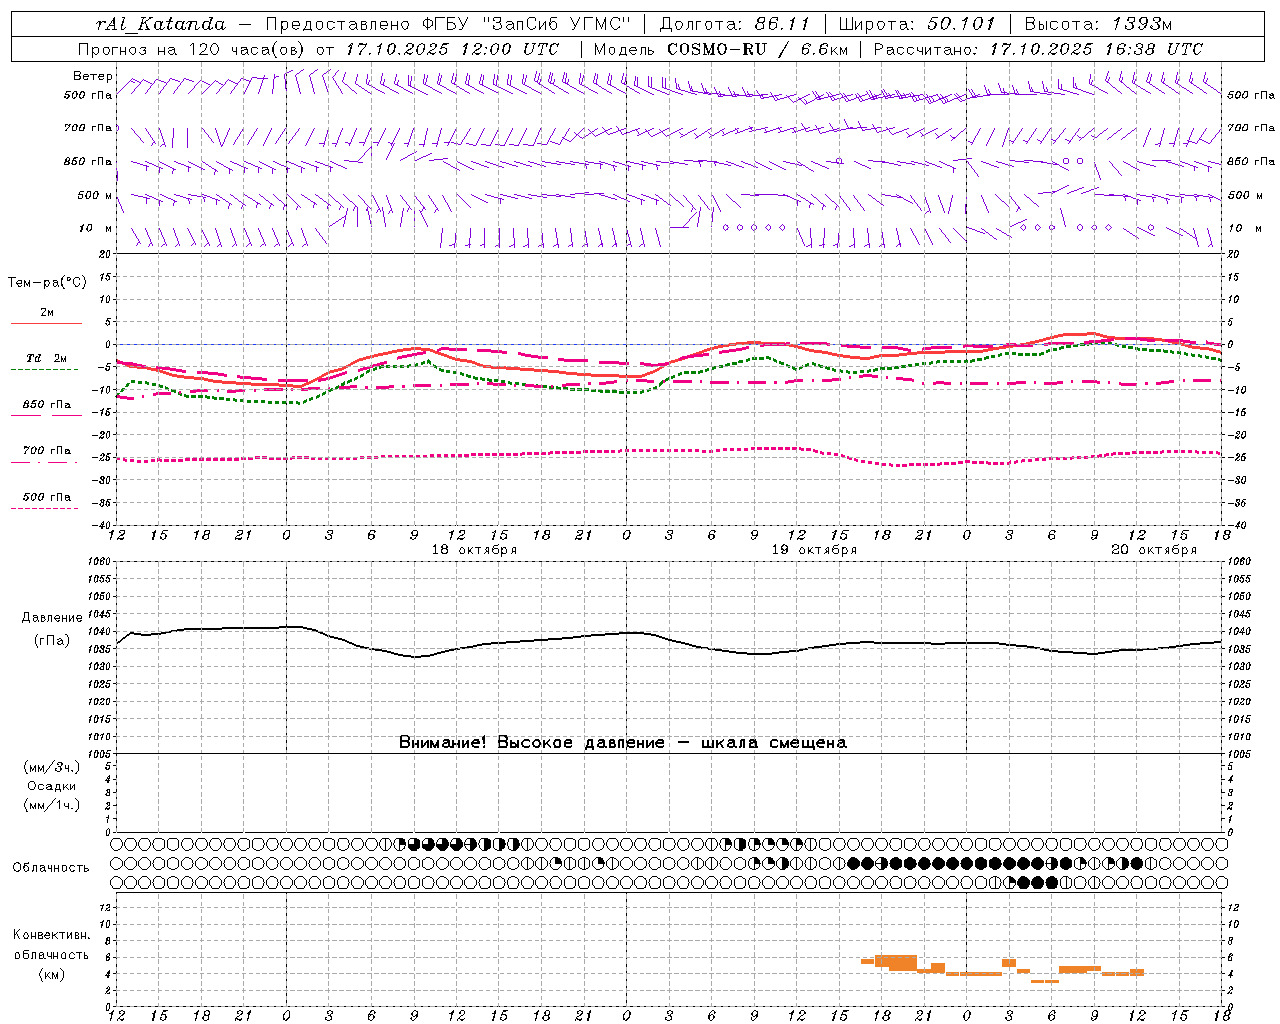Viewport: 1280px width, 1024px height.
Task: Select the Прогноз на 120 часа(ов) text
Action: [192, 49]
